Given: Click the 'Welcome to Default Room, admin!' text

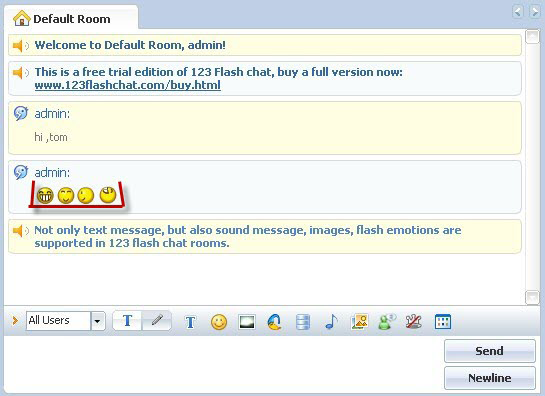Looking at the screenshot, I should (130, 45).
